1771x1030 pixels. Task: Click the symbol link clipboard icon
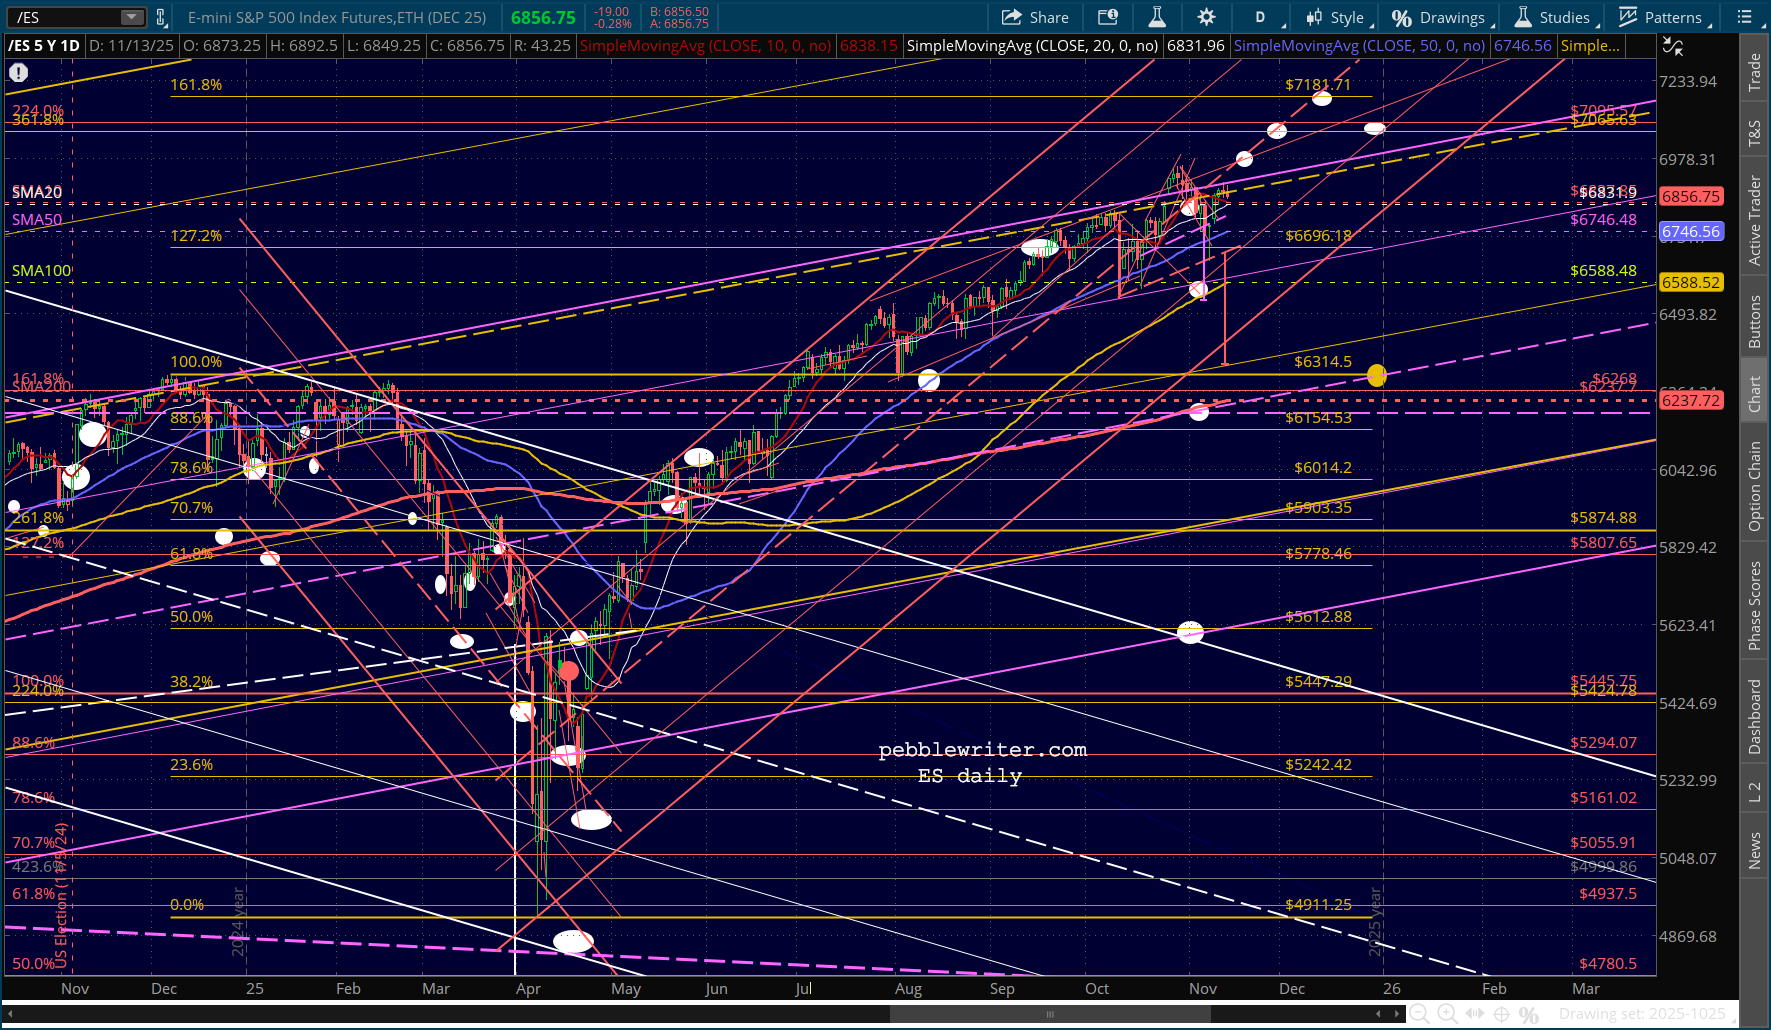161,17
